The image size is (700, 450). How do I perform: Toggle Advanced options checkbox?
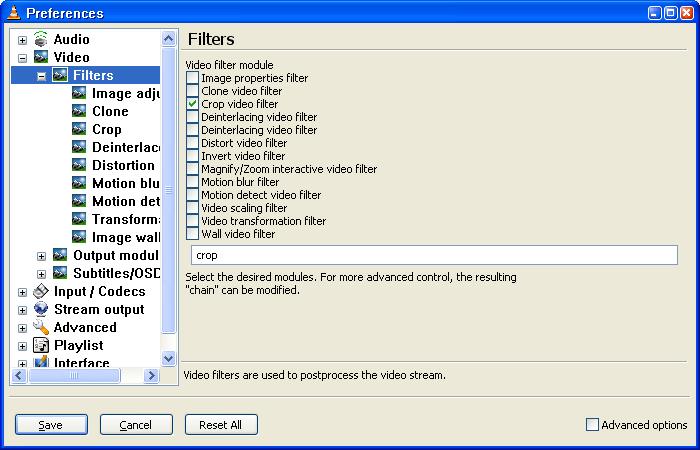tap(592, 425)
